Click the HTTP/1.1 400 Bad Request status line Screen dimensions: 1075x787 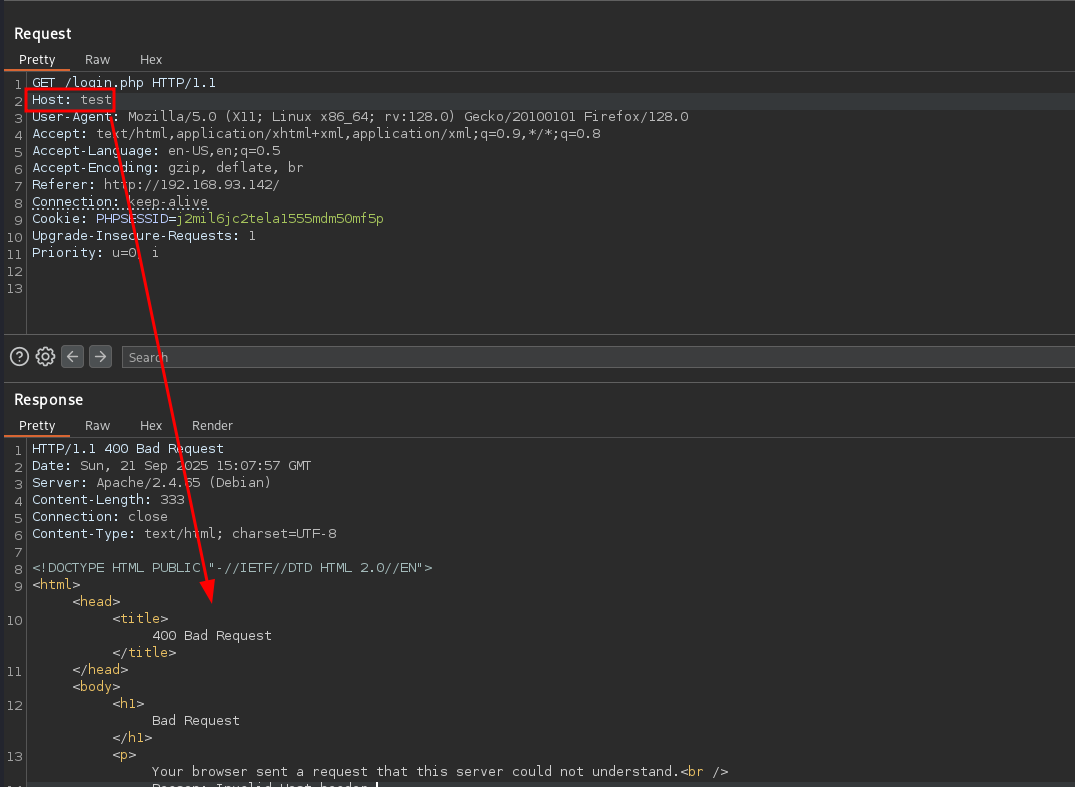[128, 449]
